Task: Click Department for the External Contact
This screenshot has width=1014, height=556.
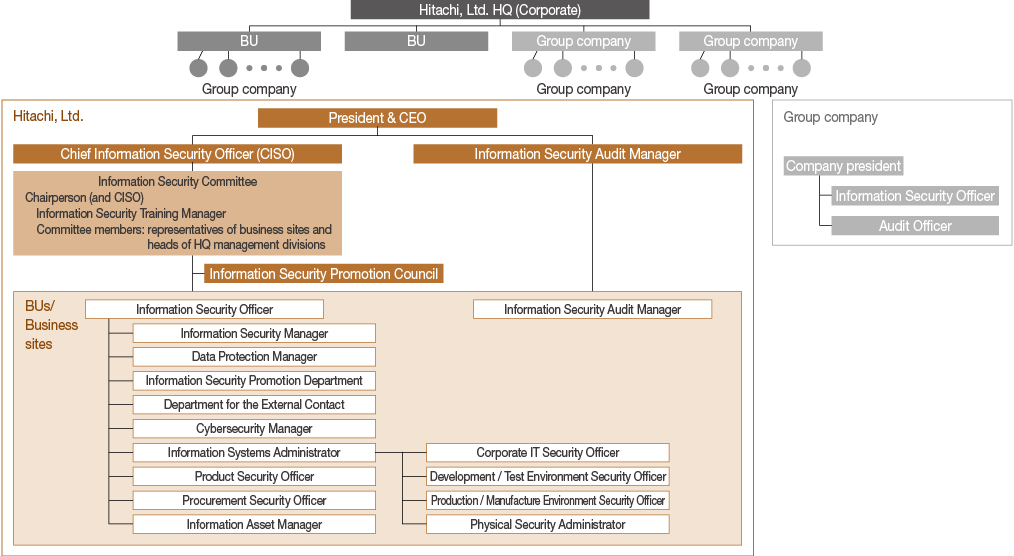Action: (x=254, y=405)
